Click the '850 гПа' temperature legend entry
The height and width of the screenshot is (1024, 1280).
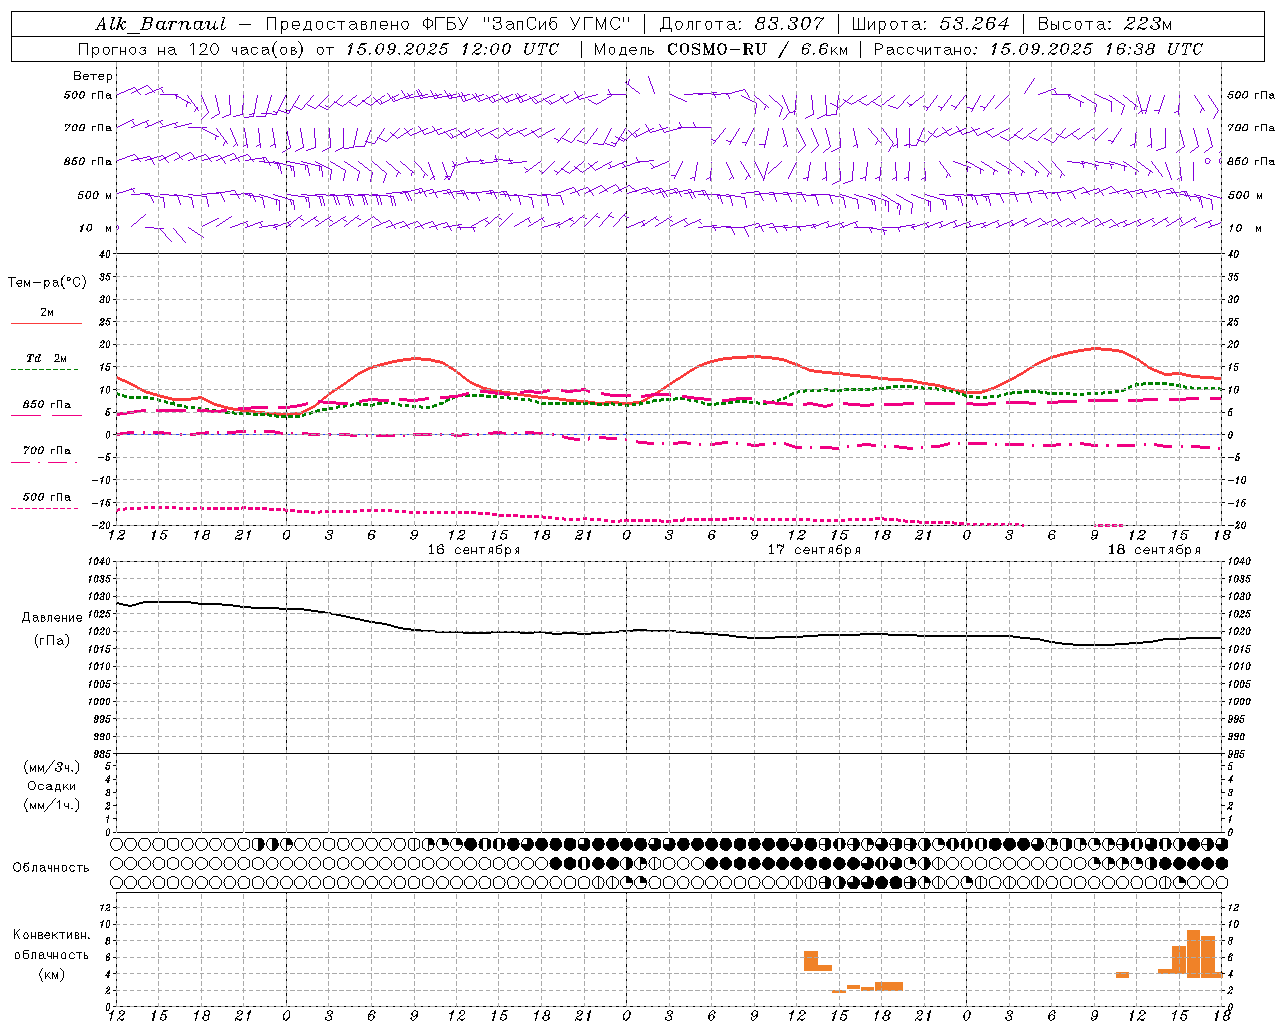pyautogui.click(x=47, y=405)
